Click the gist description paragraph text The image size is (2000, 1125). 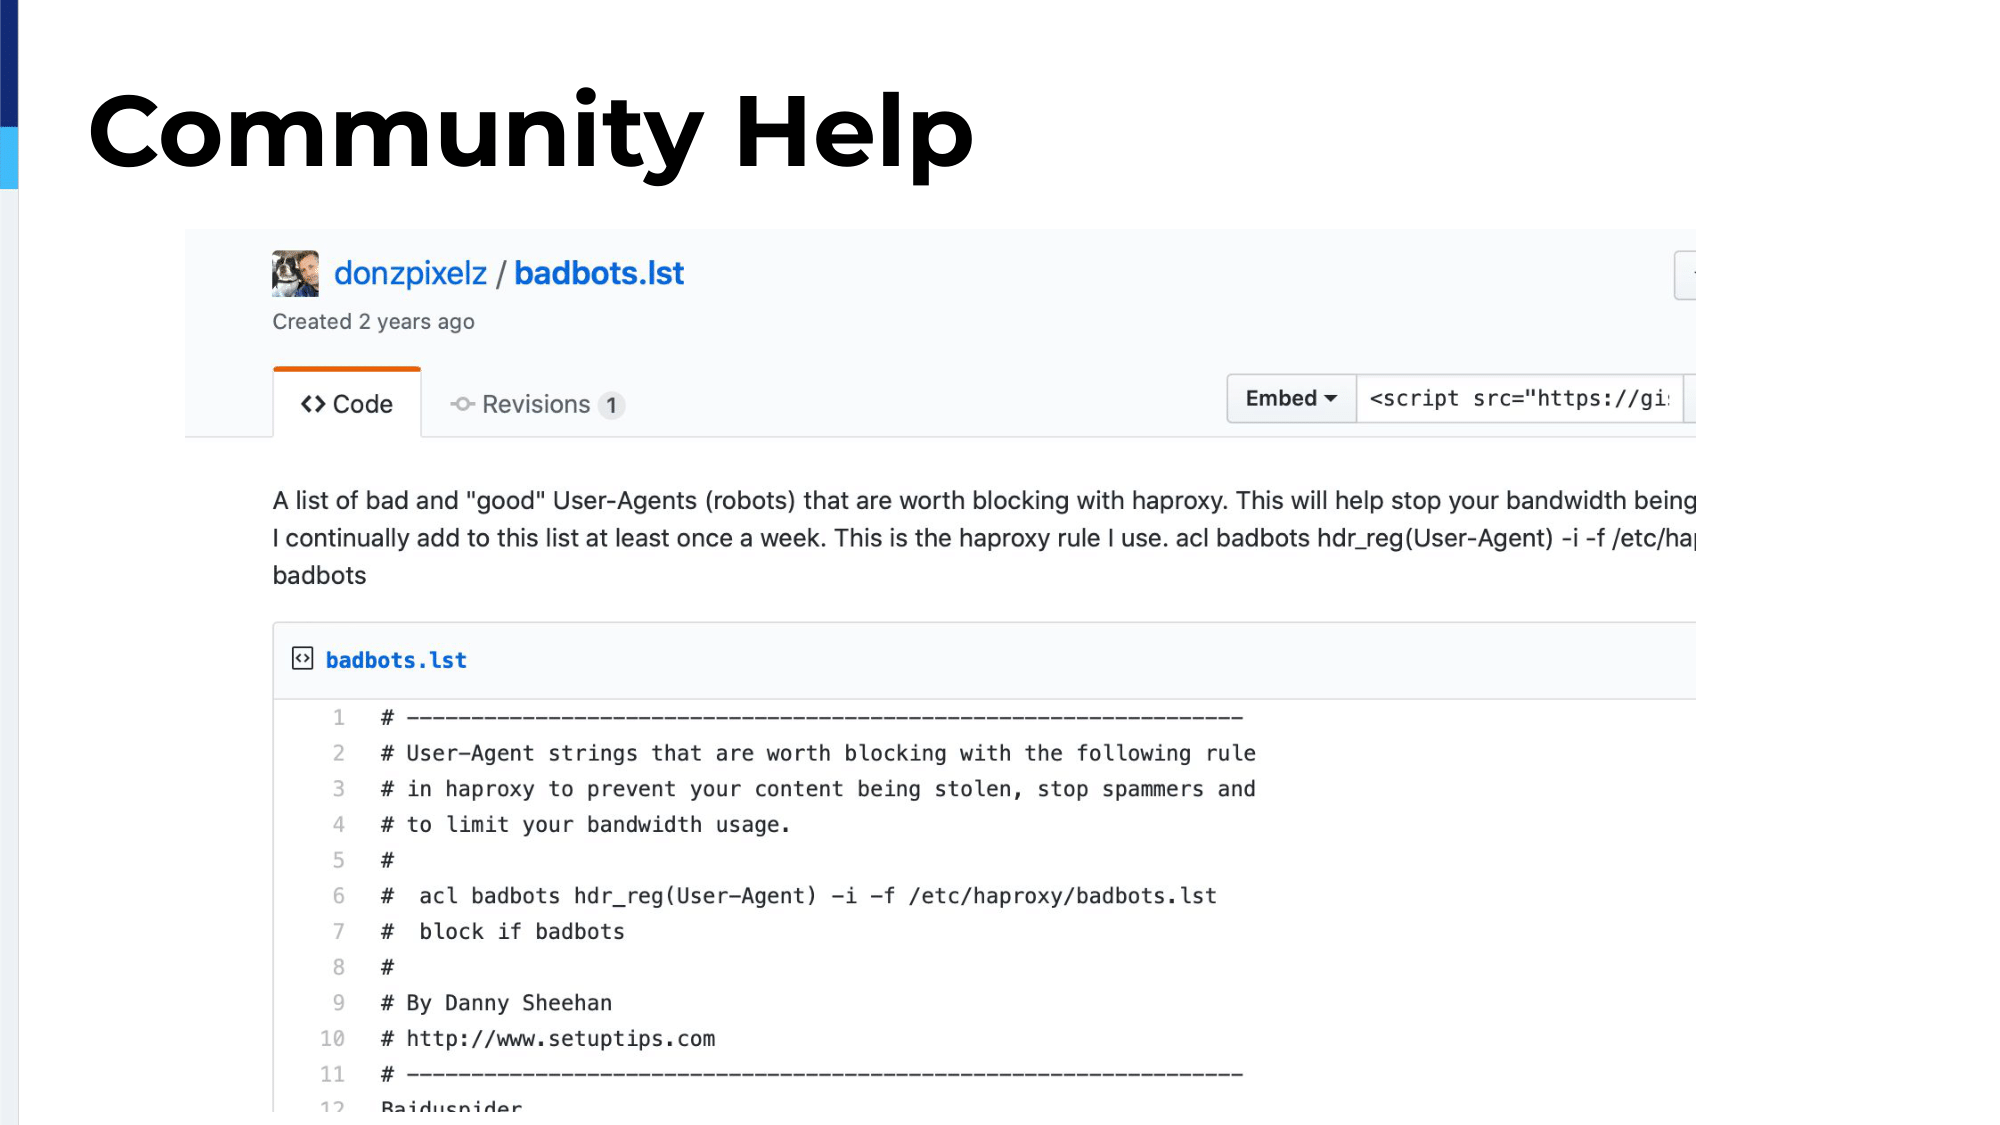click(x=984, y=538)
